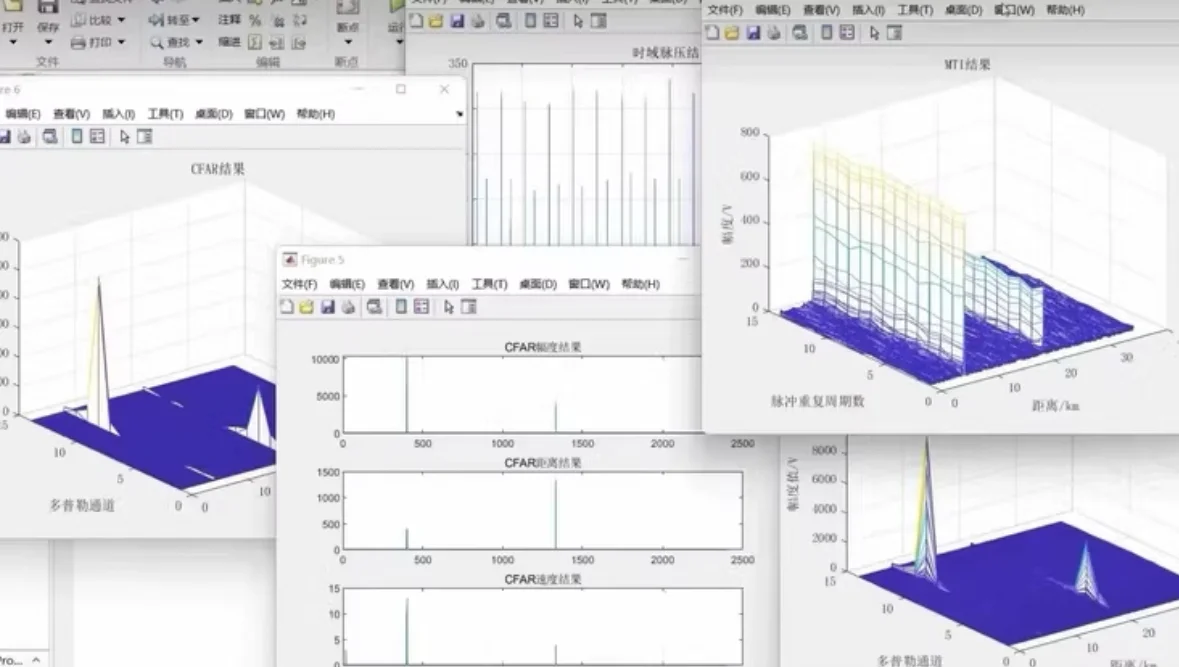Screen dimensions: 1179x667
Task: Expand 保存 dropdown arrow in MATLAB ribbon
Action: tap(48, 42)
